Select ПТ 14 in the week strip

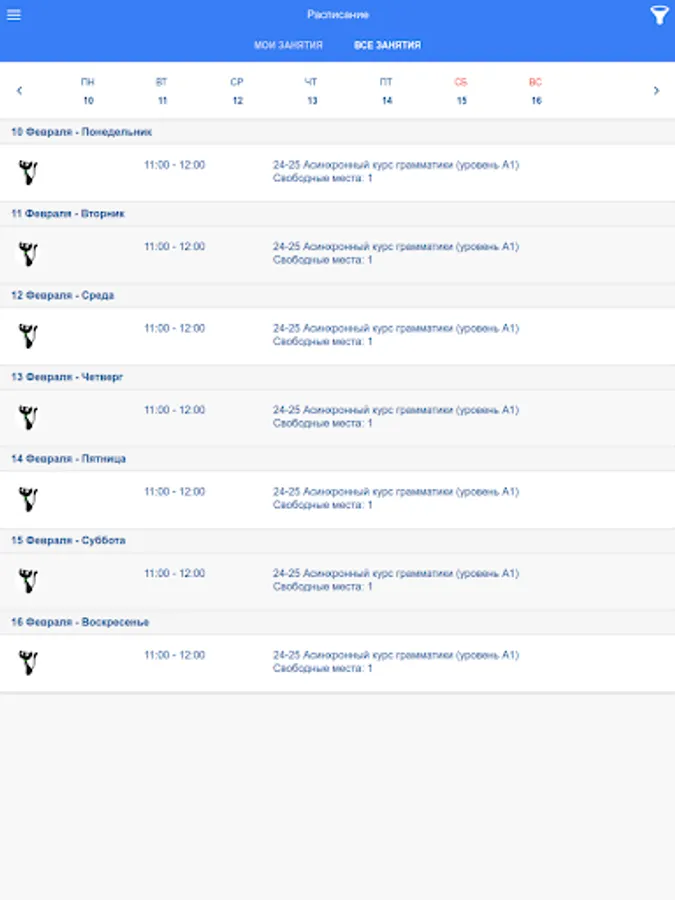pos(386,91)
